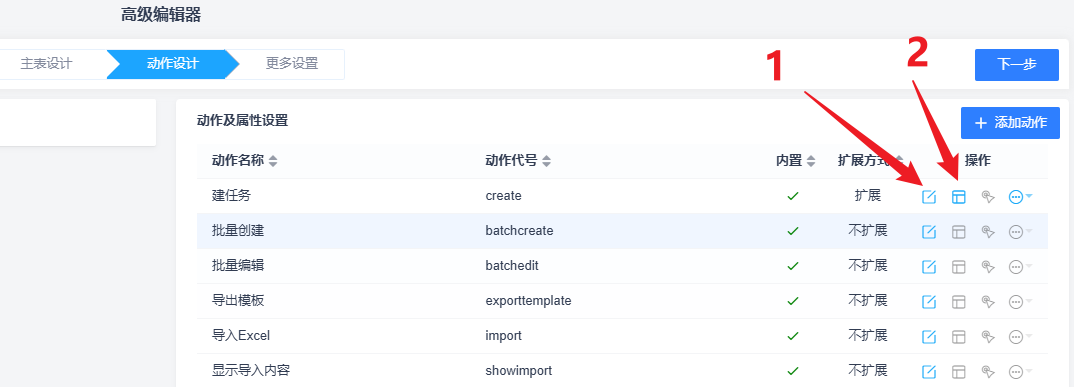1074x387 pixels.
Task: Click the import action code cell
Action: (x=503, y=336)
